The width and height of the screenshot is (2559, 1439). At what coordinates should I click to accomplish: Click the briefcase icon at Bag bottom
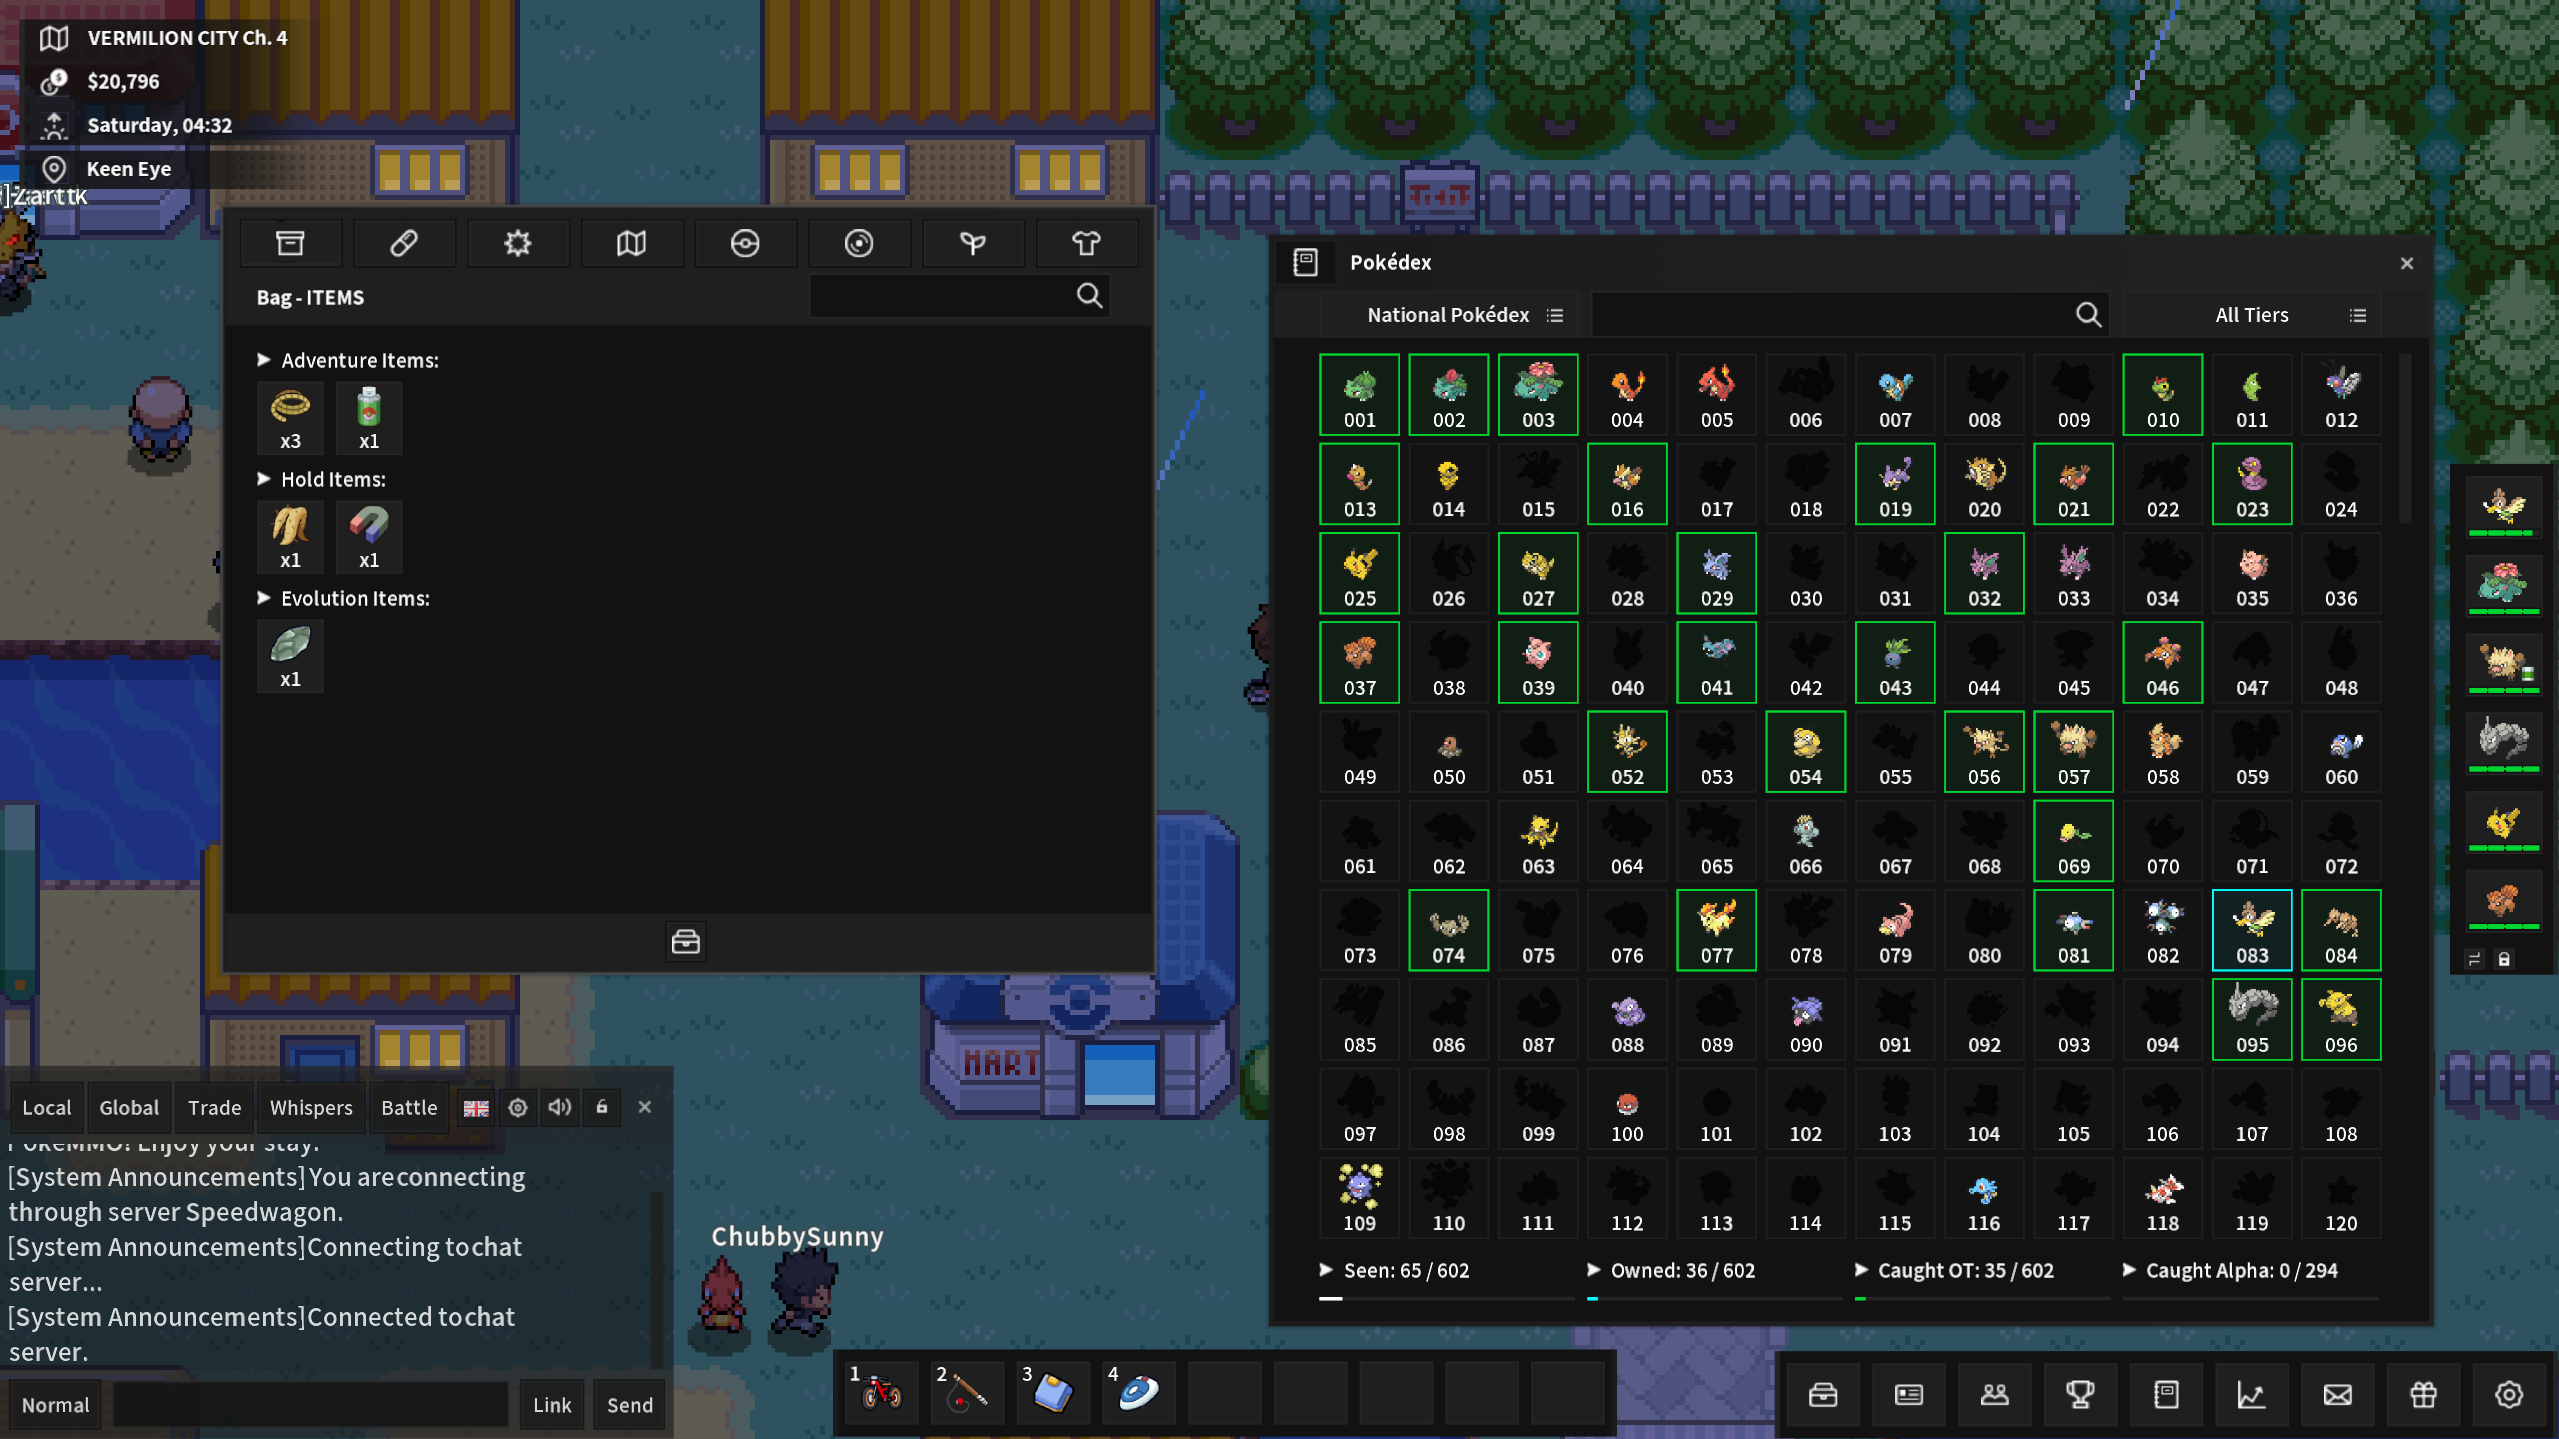click(x=685, y=941)
